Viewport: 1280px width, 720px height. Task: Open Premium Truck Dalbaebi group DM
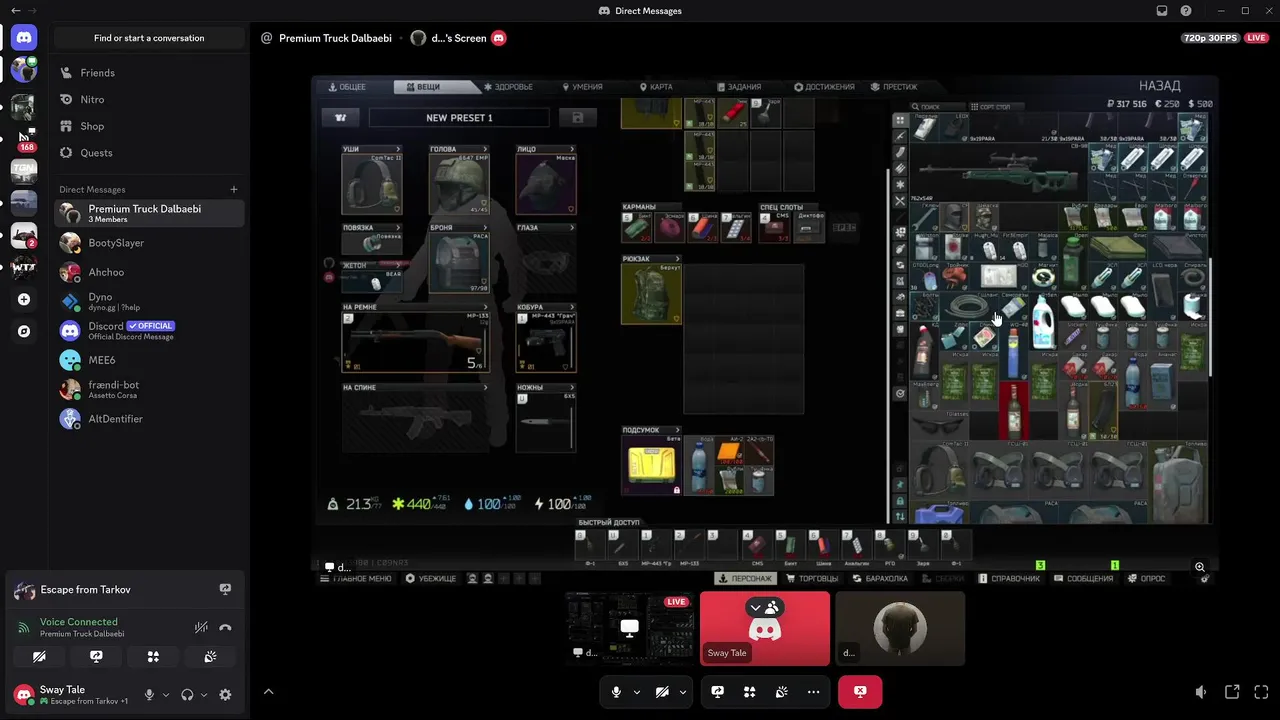point(149,213)
